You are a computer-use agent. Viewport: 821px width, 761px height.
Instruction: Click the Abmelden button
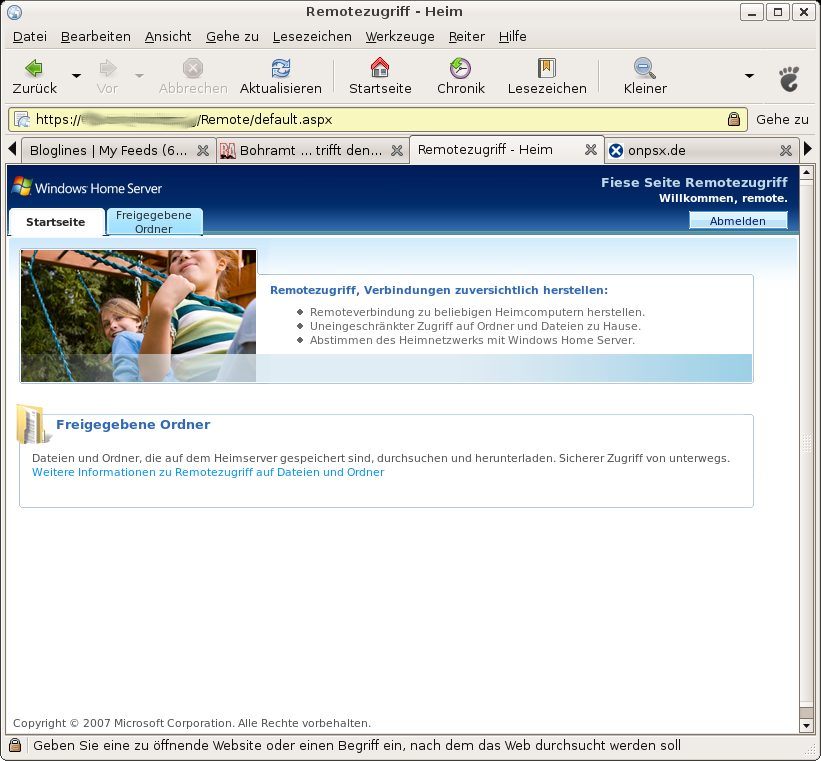738,221
